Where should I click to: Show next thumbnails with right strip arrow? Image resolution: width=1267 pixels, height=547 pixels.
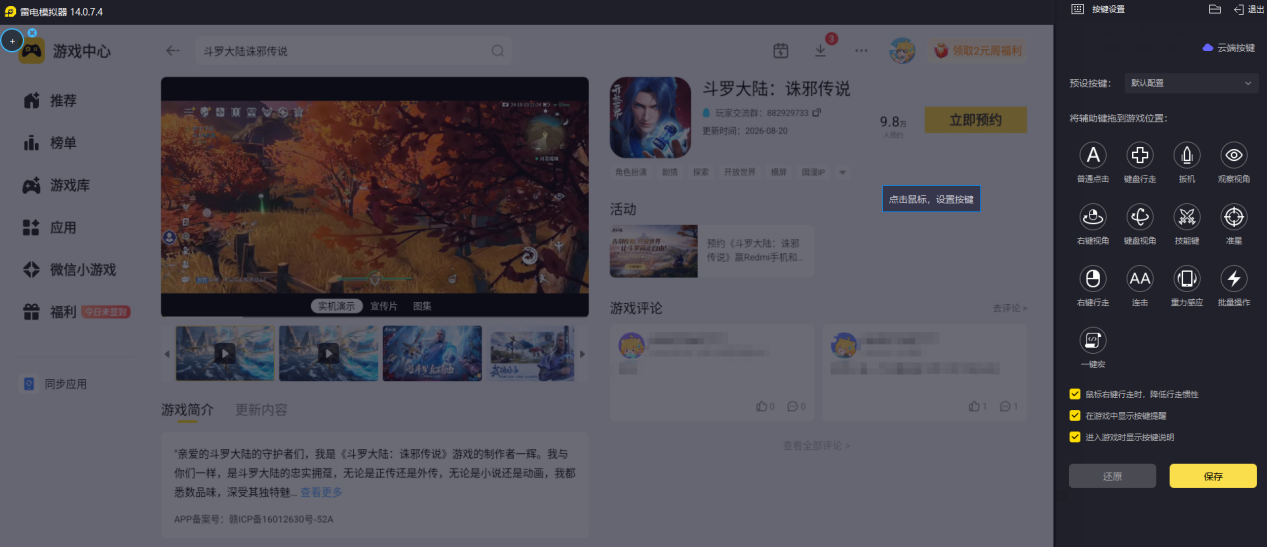583,353
